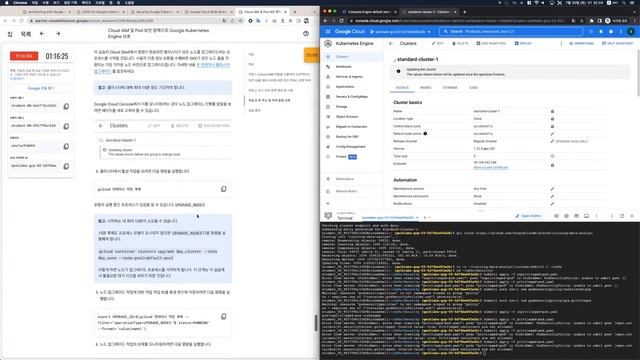Click the EDIT cluster button

point(438,43)
